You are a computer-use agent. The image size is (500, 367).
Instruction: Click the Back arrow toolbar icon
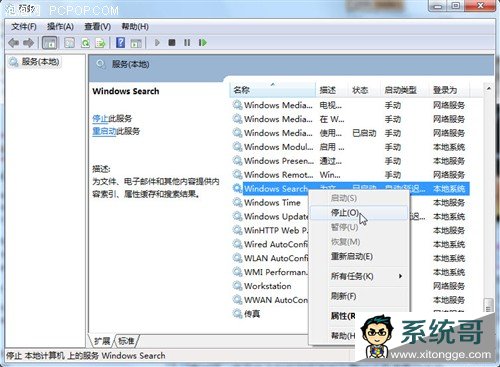pos(14,43)
